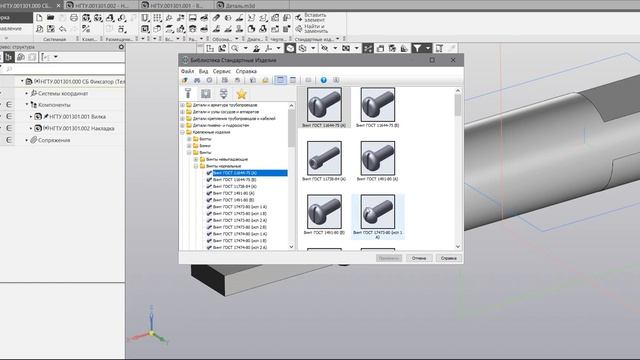This screenshot has width=640, height=360.
Task: Open the filter funnel dropdown arrow
Action: point(427,49)
